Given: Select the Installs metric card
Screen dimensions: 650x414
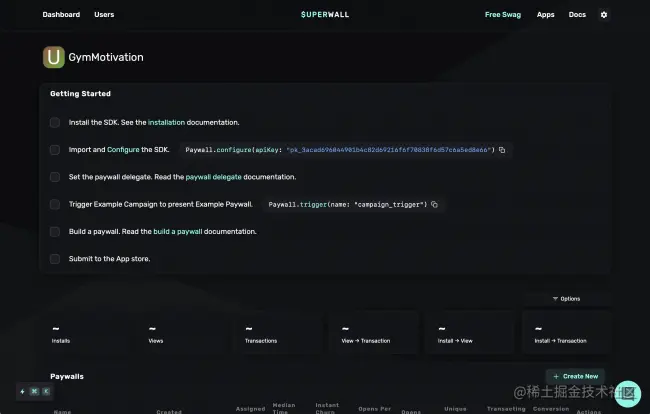Looking at the screenshot, I should tap(84, 333).
